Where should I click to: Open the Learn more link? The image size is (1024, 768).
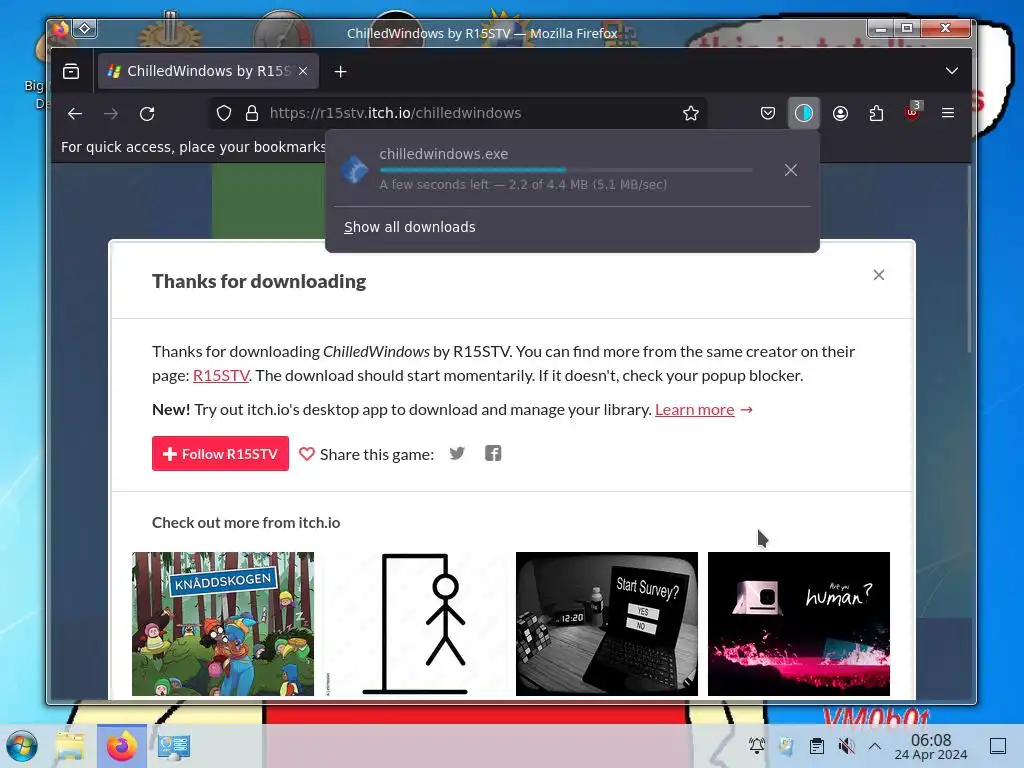(695, 409)
